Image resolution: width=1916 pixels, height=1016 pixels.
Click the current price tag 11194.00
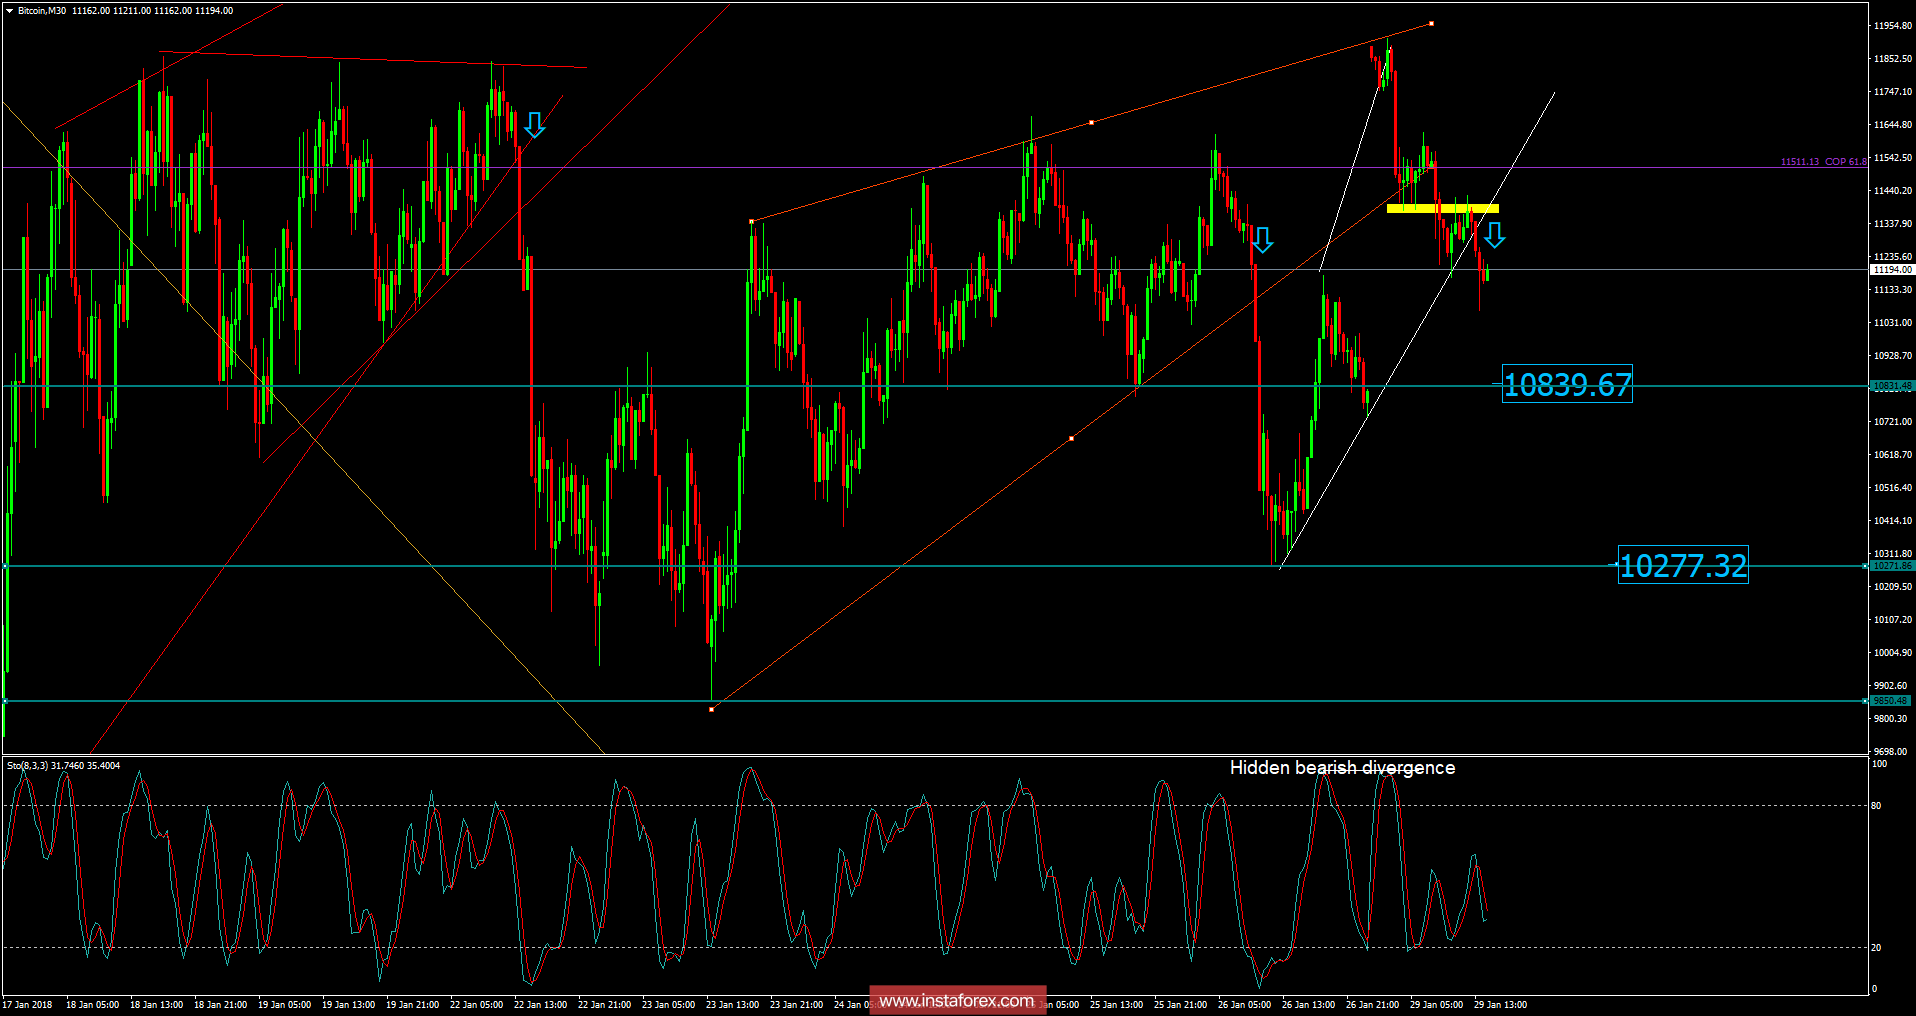[1892, 270]
